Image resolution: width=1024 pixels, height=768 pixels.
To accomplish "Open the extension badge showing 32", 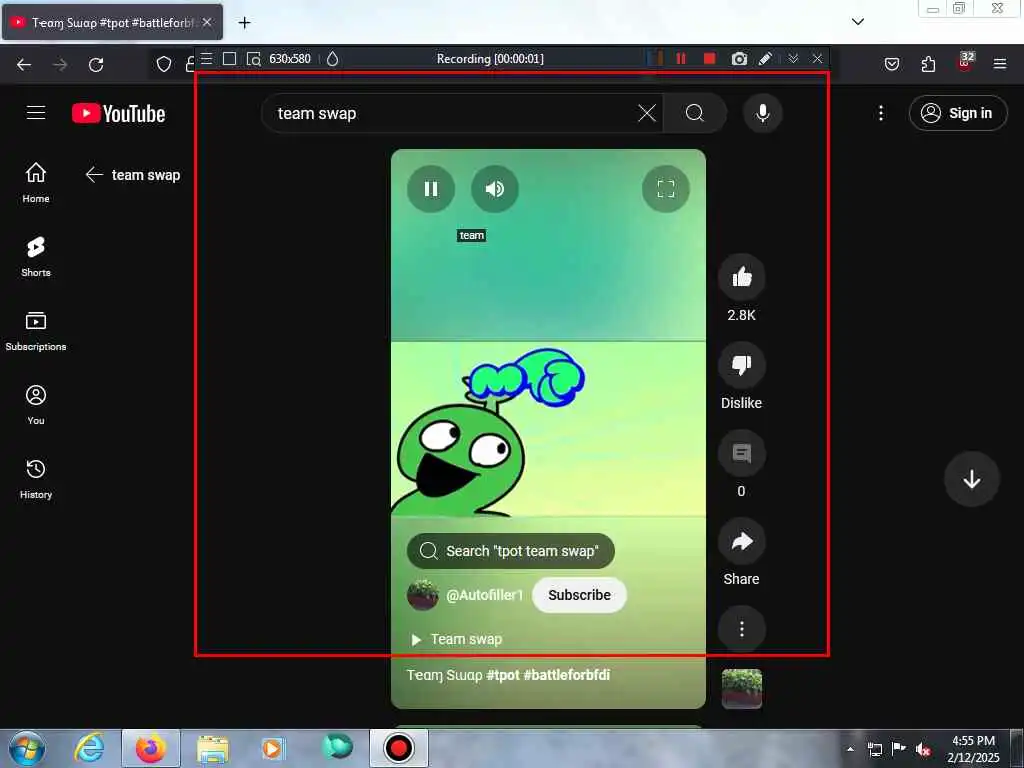I will tap(965, 63).
